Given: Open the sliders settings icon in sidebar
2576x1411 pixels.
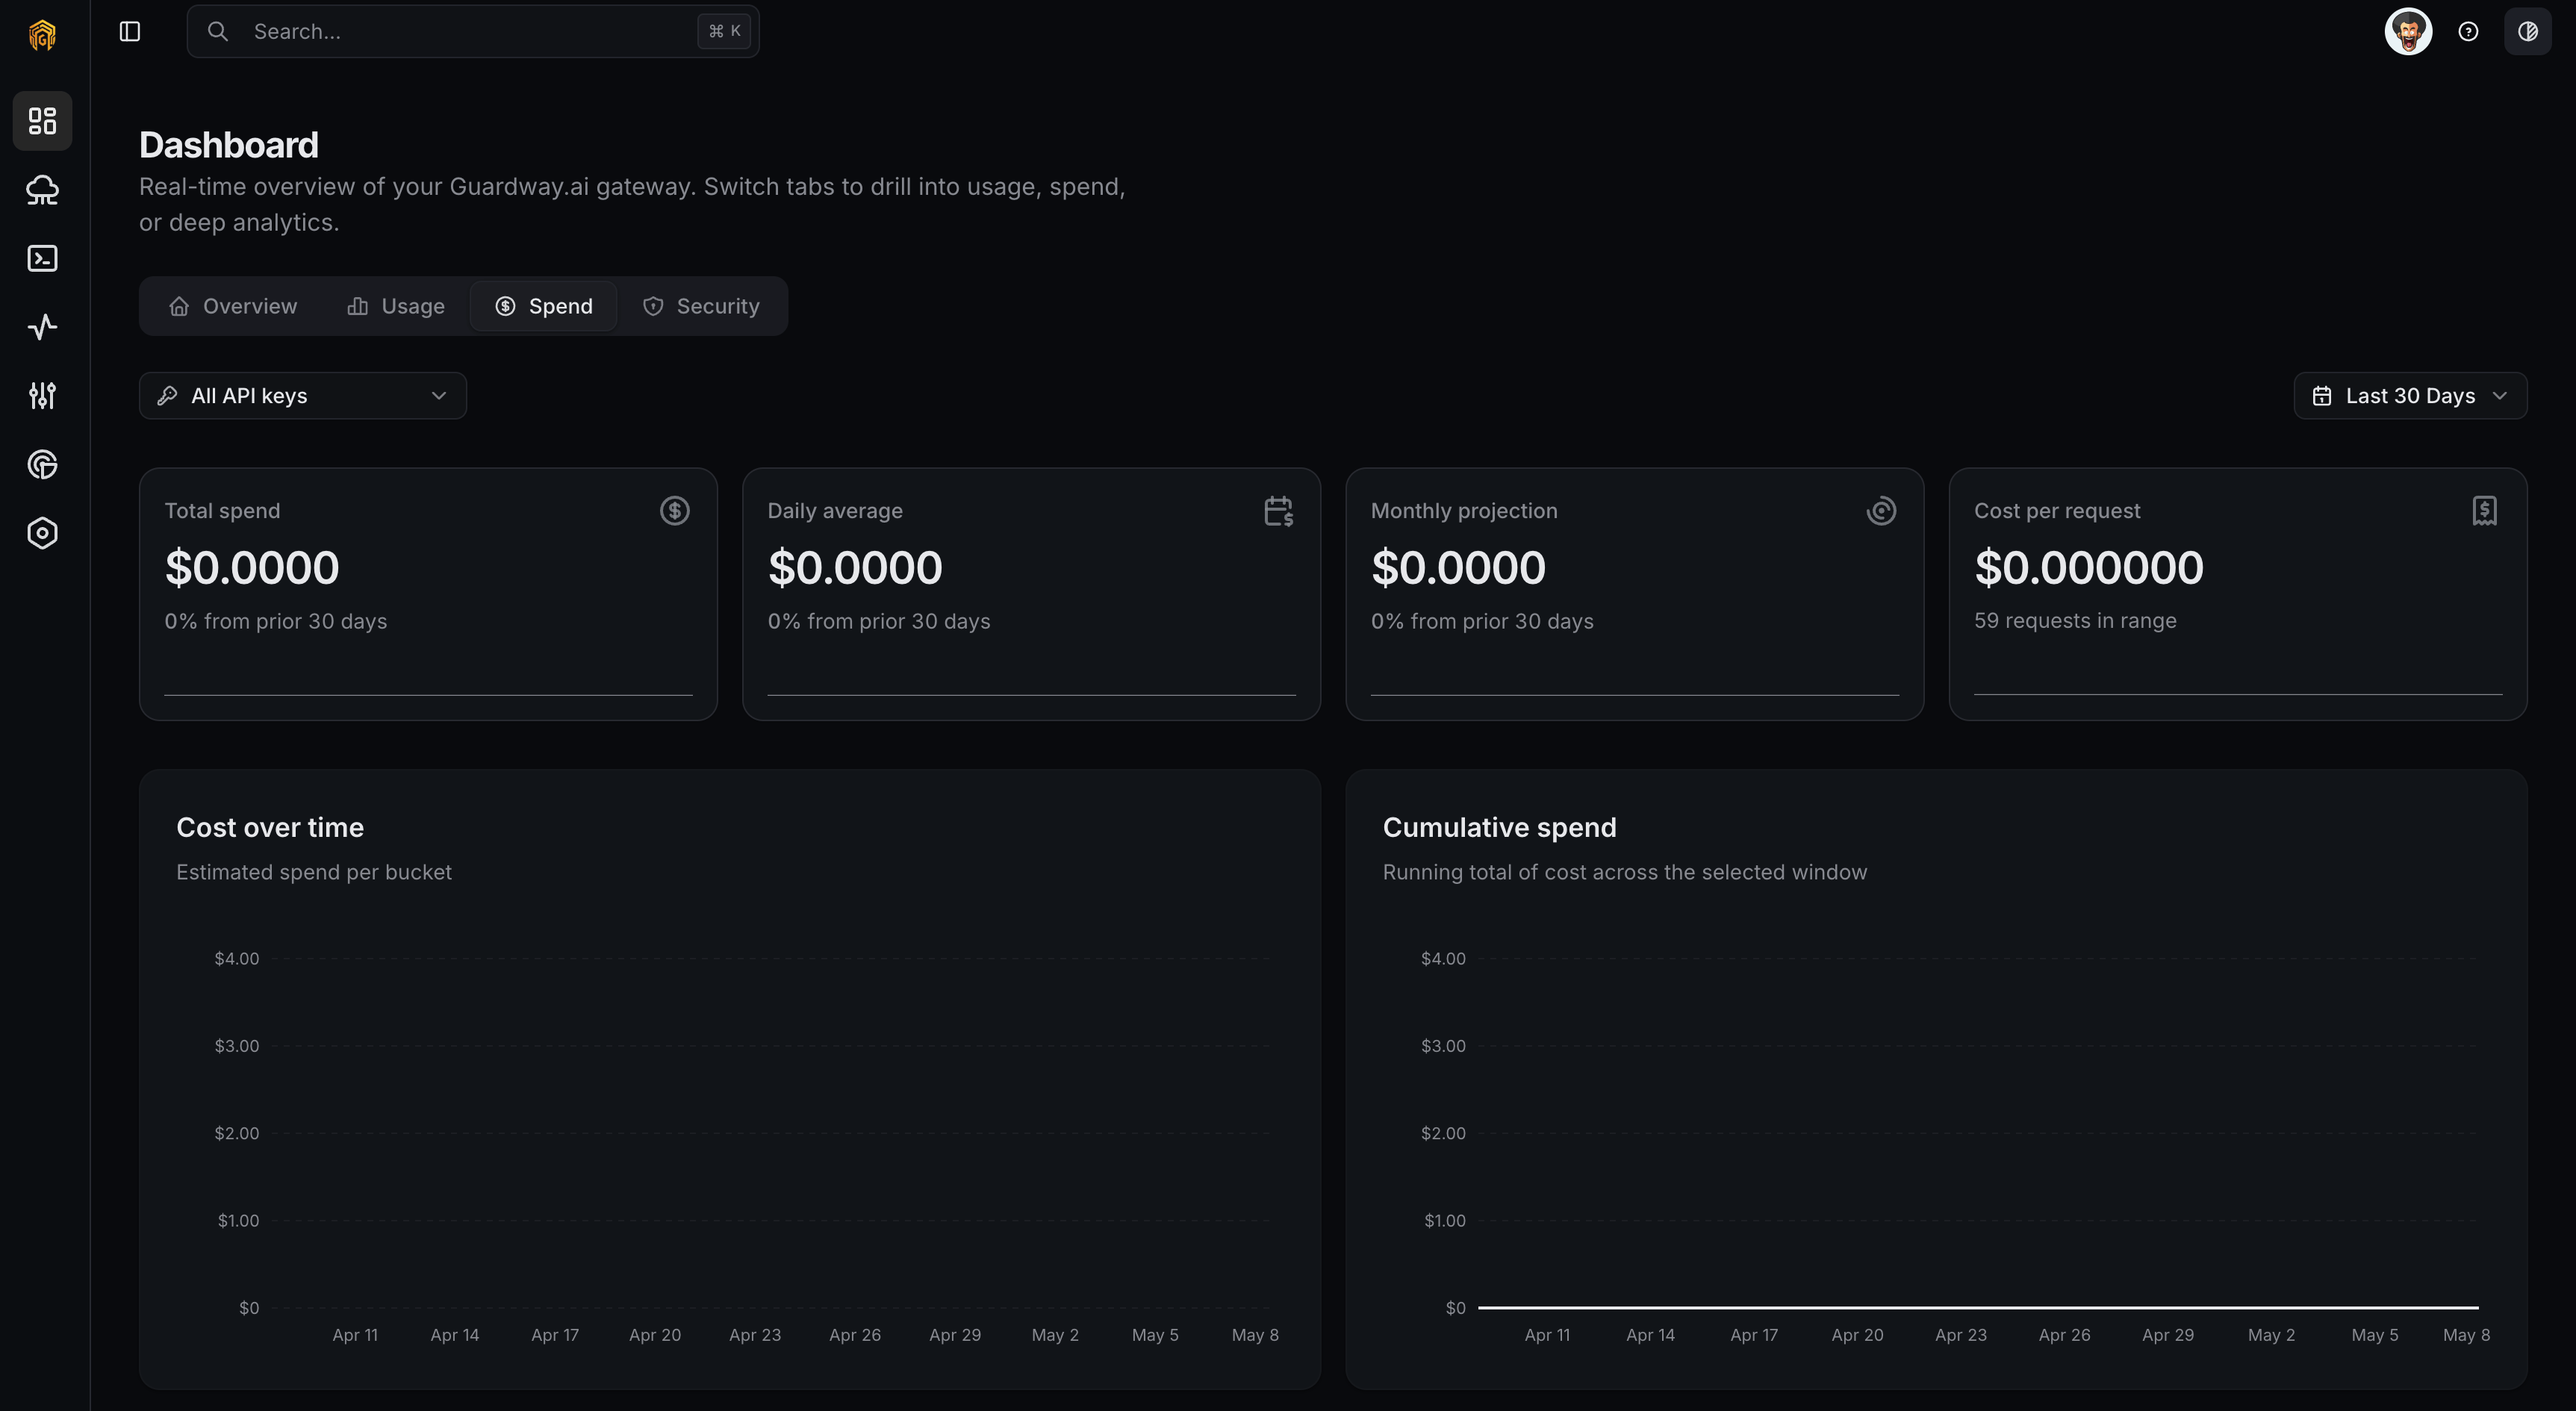Looking at the screenshot, I should tap(42, 396).
